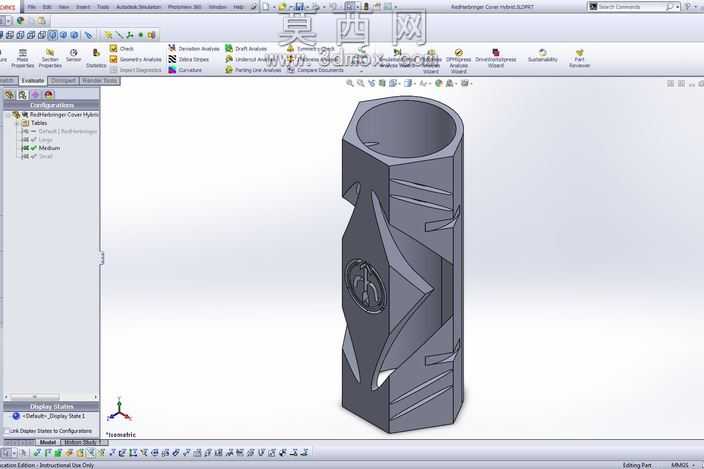Open the Autodesk Simulation menu
Viewport: 704px width, 469px height.
pos(138,7)
